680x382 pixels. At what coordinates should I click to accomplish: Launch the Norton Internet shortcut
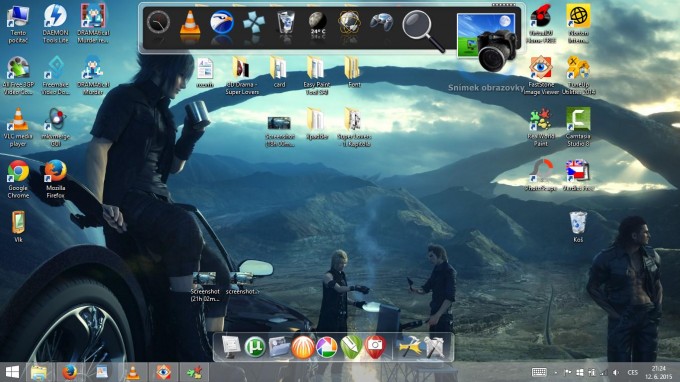578,23
